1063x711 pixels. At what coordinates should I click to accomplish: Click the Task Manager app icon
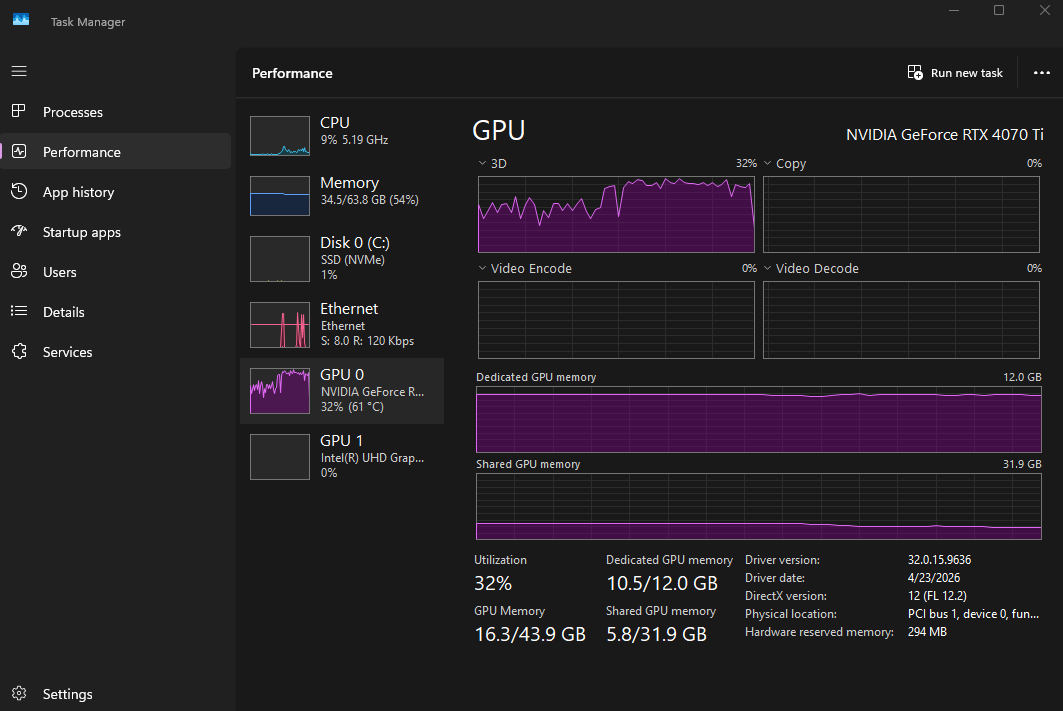coord(21,20)
